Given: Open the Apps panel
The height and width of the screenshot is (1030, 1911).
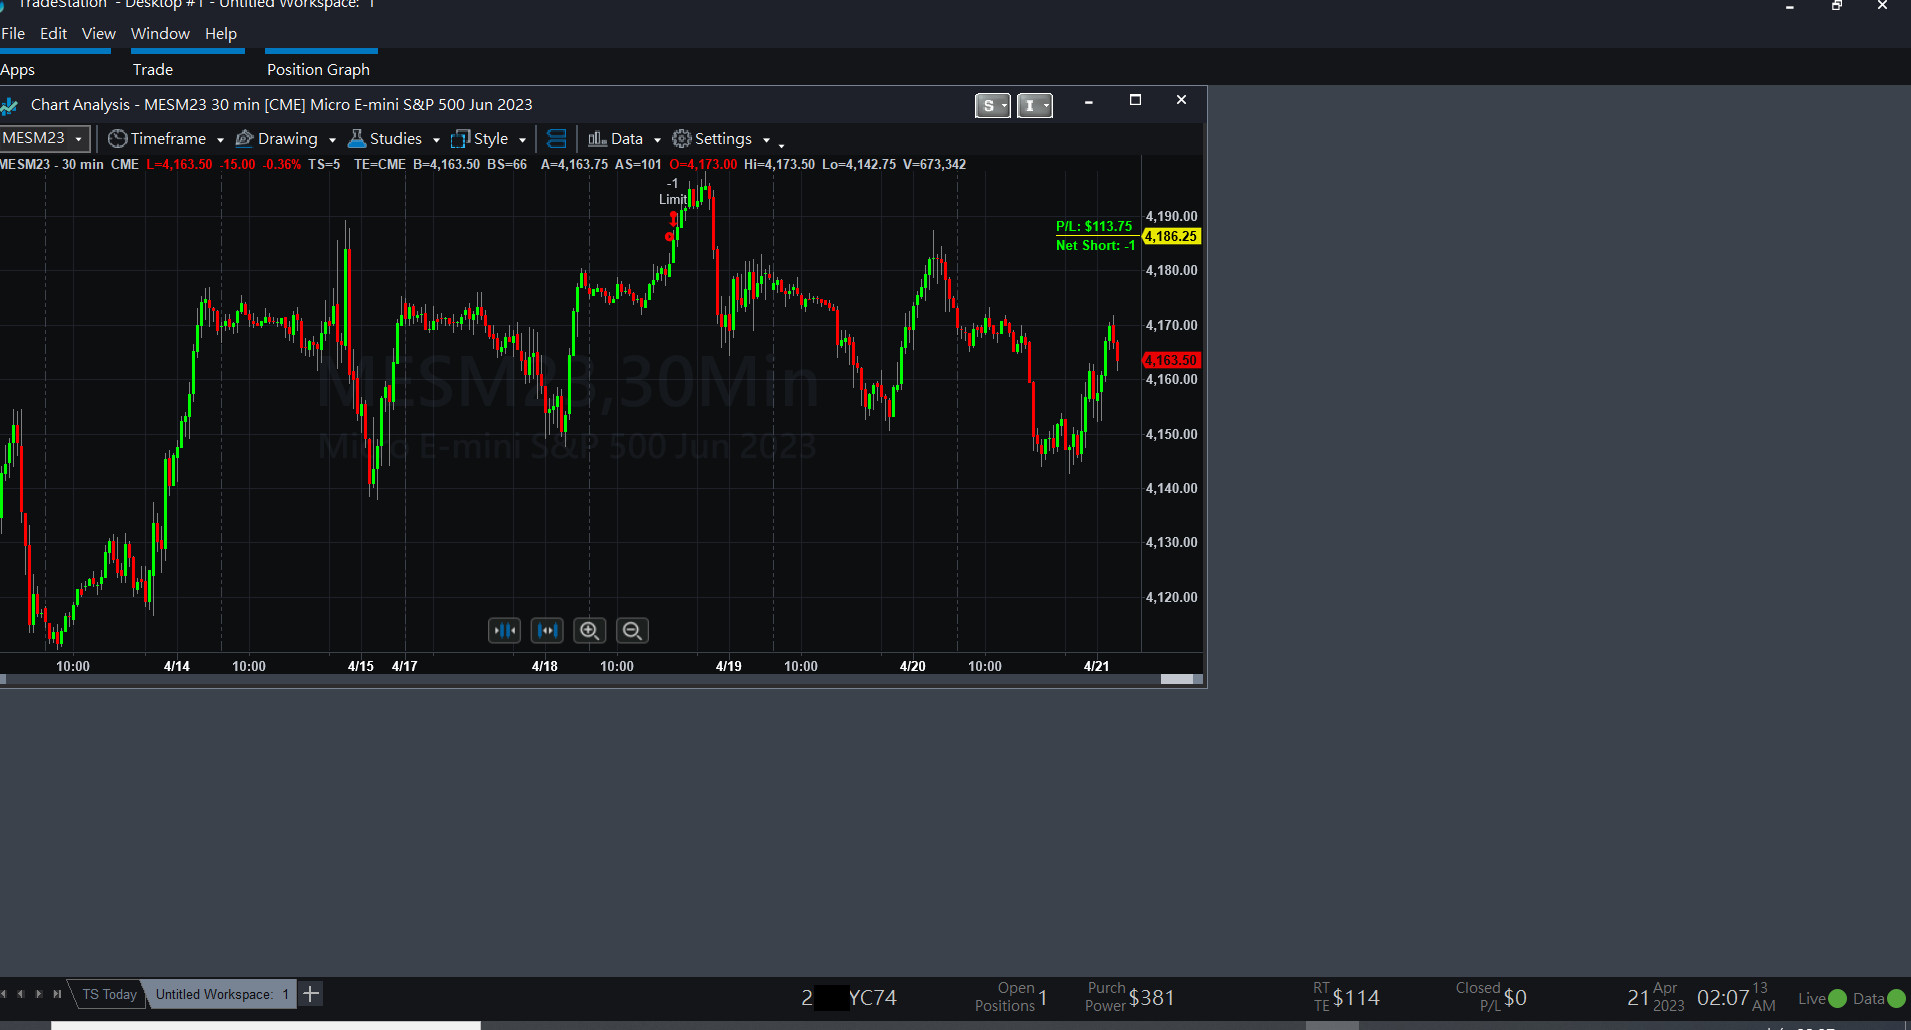Looking at the screenshot, I should click(x=17, y=70).
